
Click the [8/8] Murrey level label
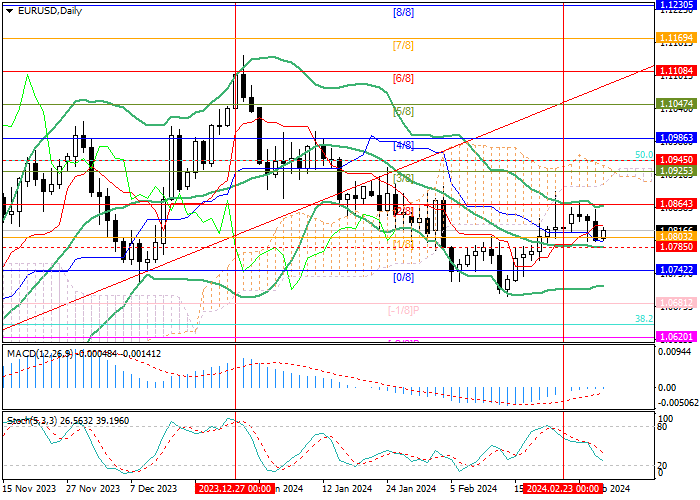coord(403,12)
